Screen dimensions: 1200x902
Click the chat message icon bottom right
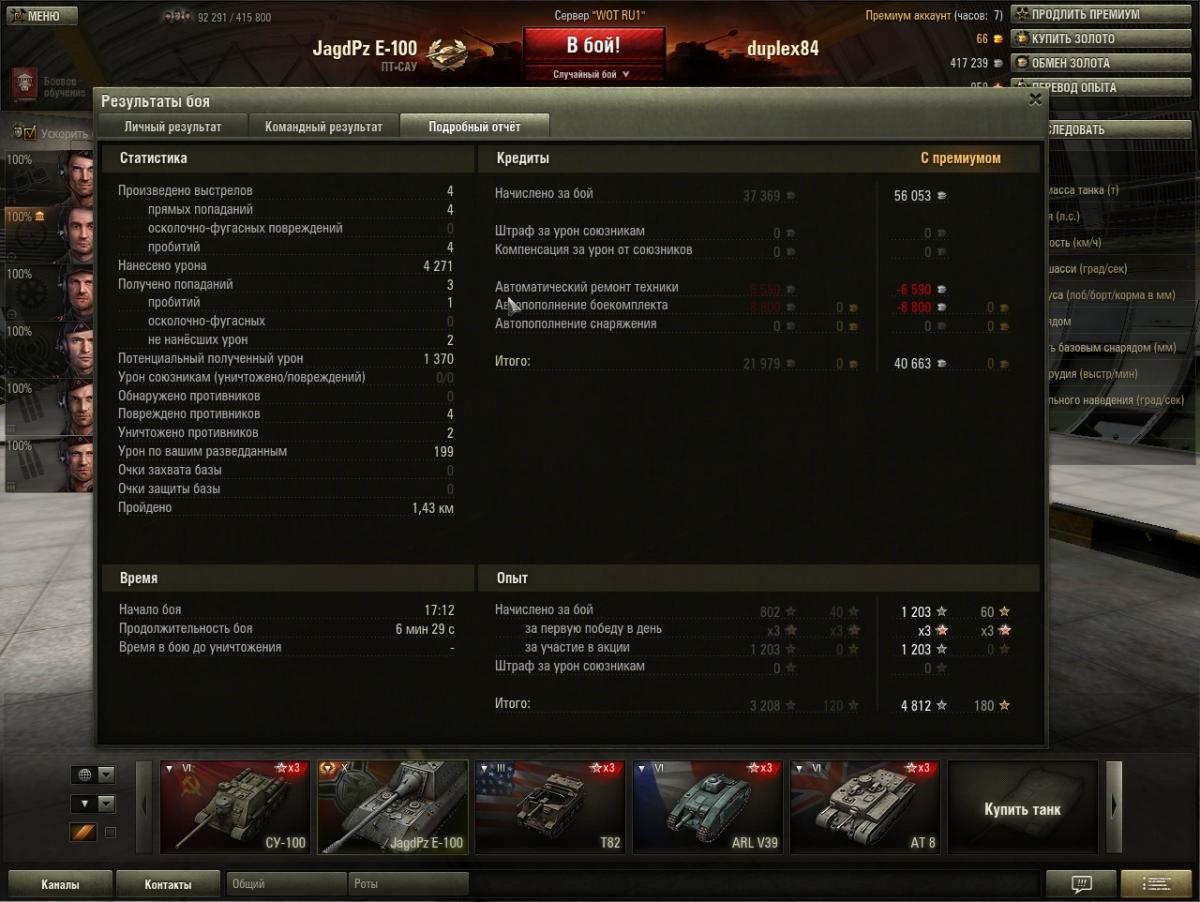coord(1081,884)
